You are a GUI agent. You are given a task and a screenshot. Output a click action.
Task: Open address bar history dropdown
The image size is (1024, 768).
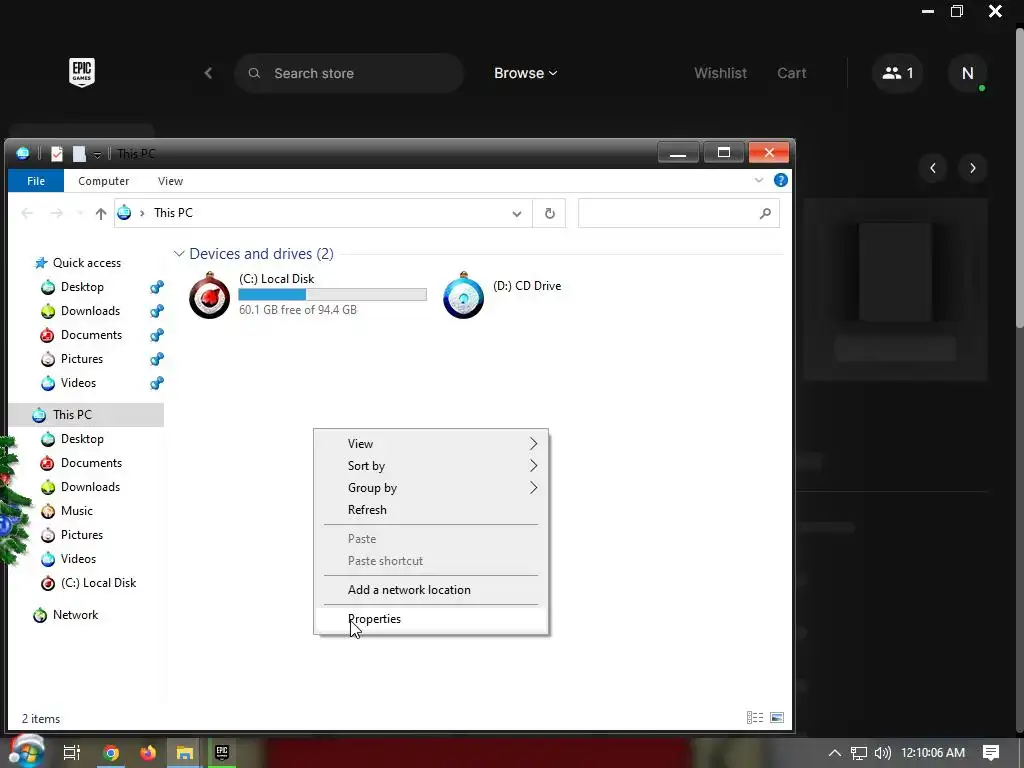tap(517, 214)
